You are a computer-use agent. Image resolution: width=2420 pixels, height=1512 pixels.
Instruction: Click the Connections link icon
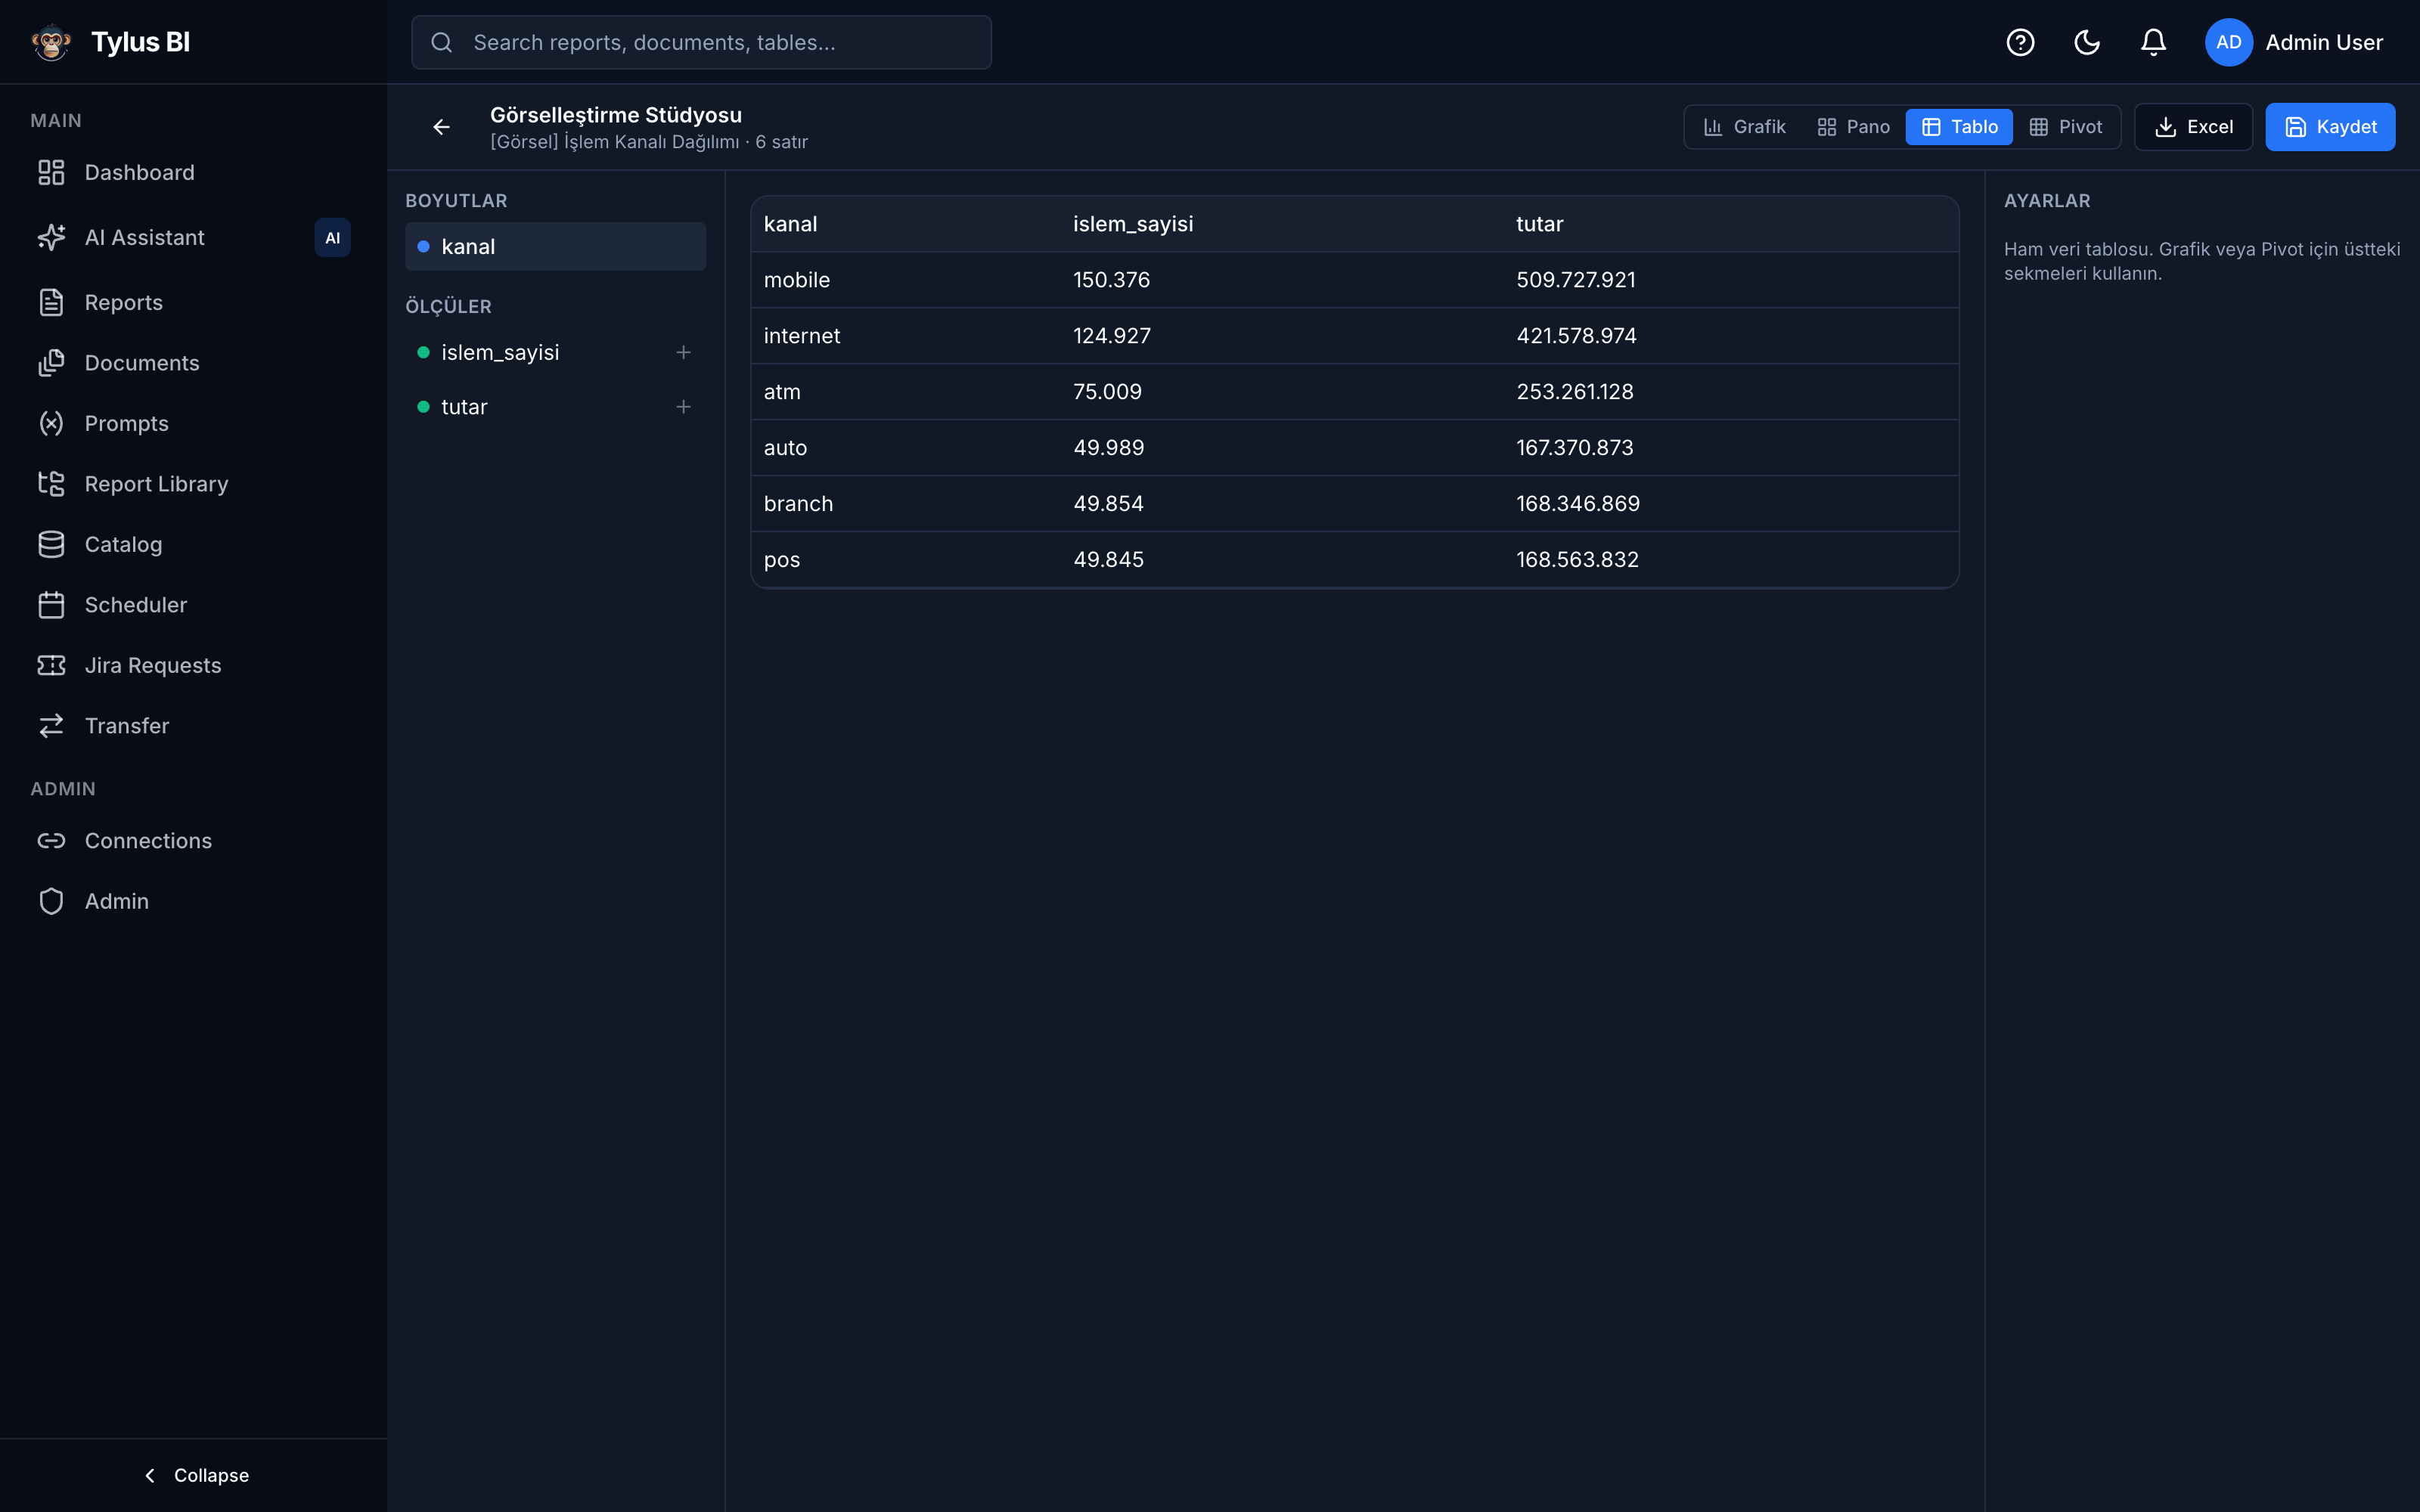pyautogui.click(x=51, y=841)
